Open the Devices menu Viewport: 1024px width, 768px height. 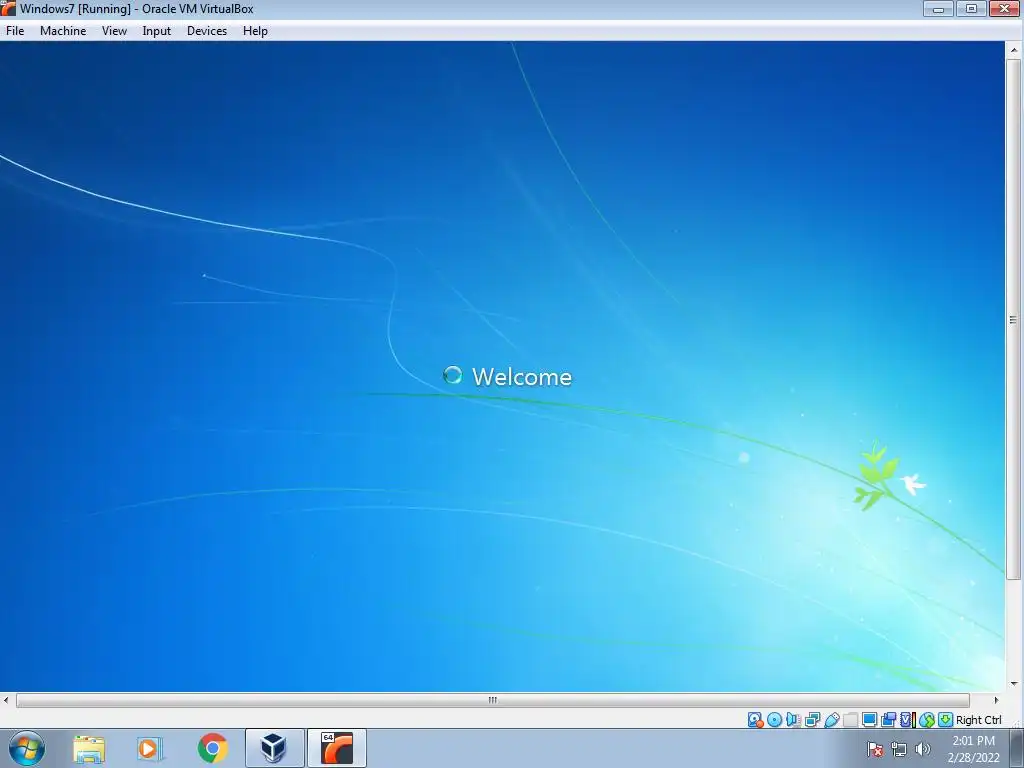pos(207,31)
